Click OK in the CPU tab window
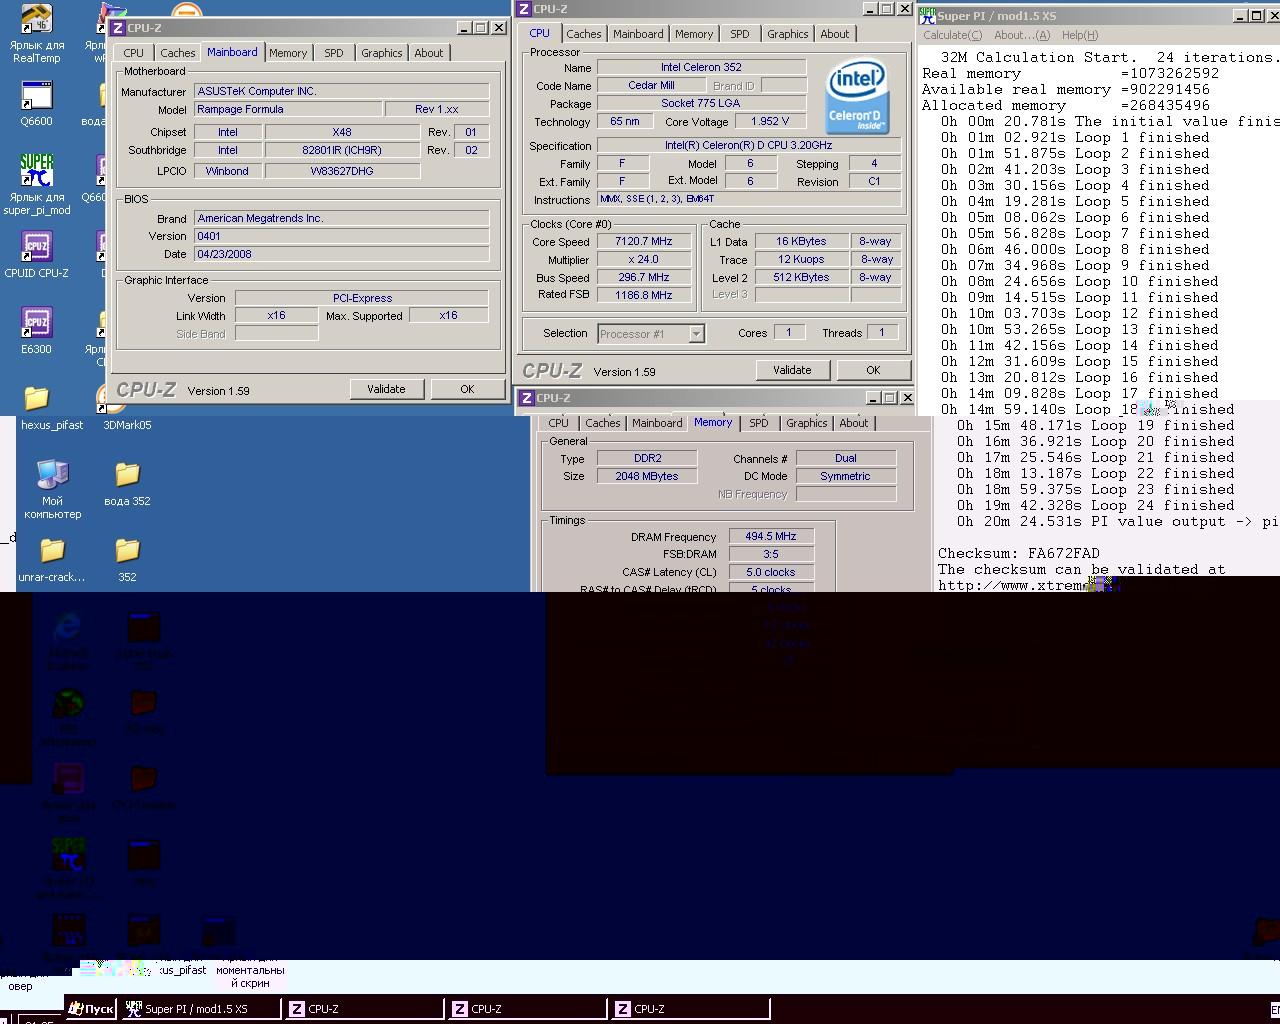 873,370
